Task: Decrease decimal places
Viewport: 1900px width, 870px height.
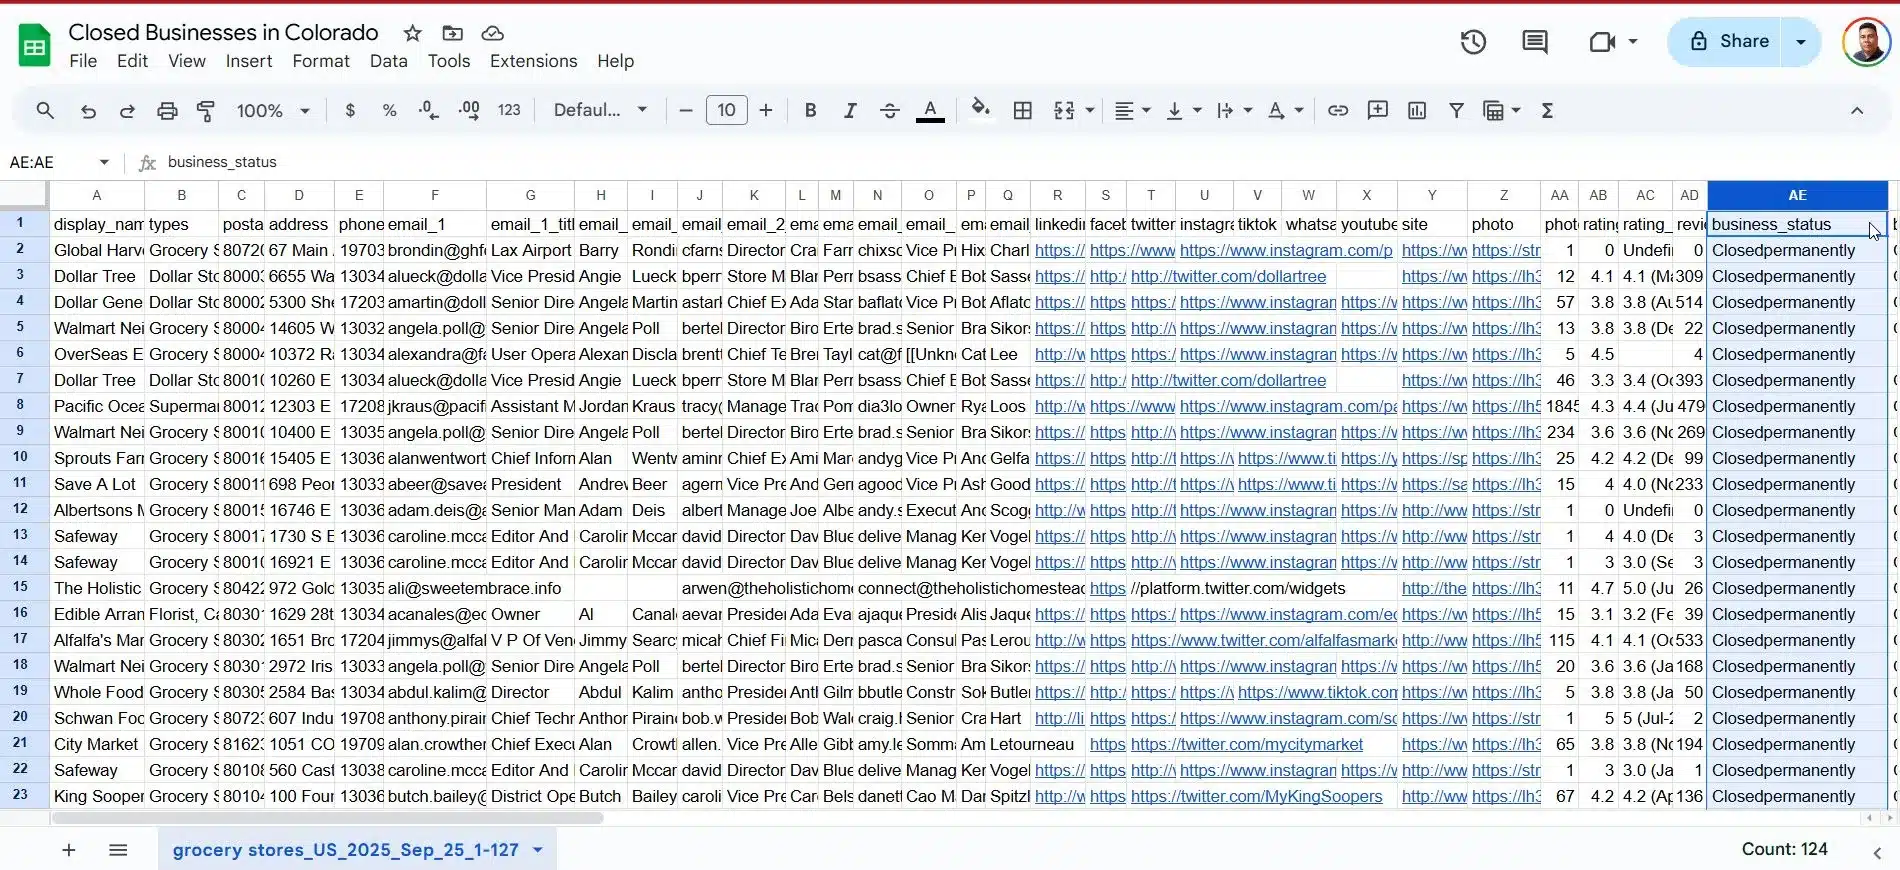Action: pyautogui.click(x=429, y=110)
